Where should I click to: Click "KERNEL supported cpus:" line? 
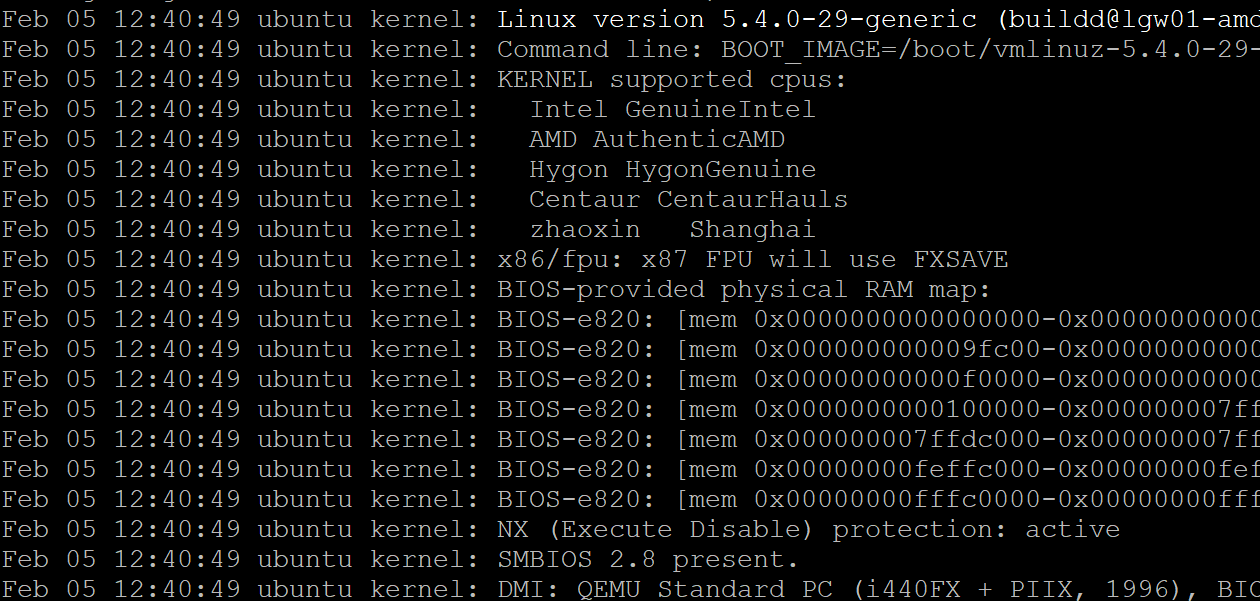point(671,79)
